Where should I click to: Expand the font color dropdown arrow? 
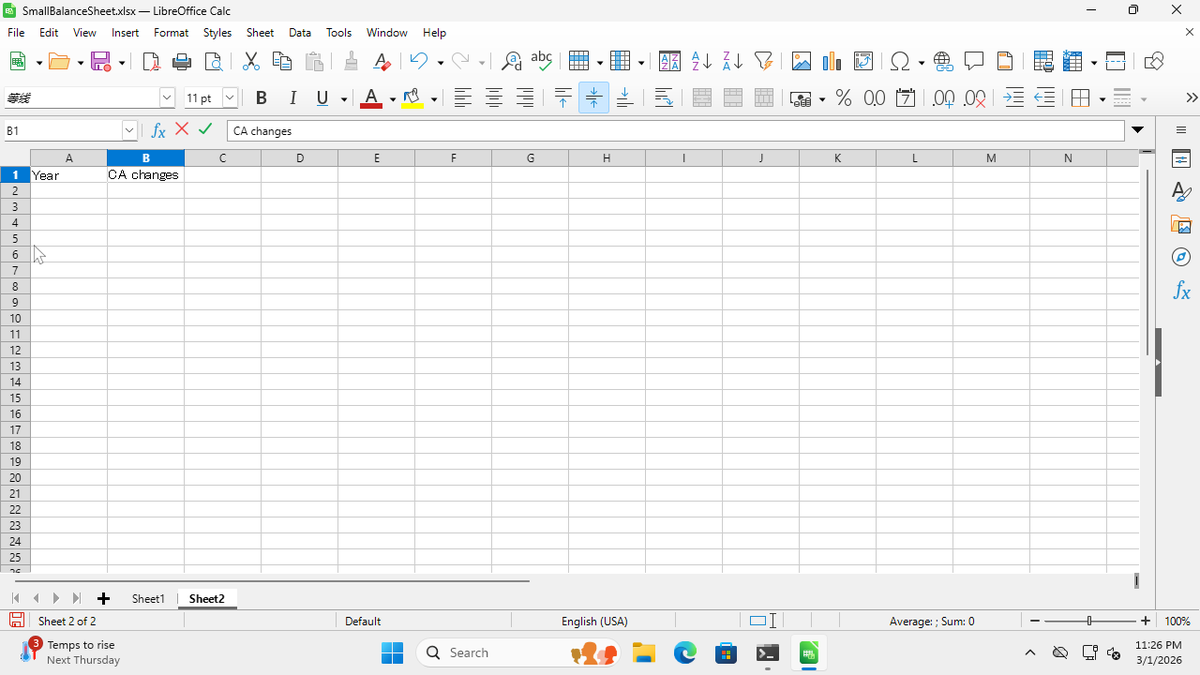click(392, 97)
